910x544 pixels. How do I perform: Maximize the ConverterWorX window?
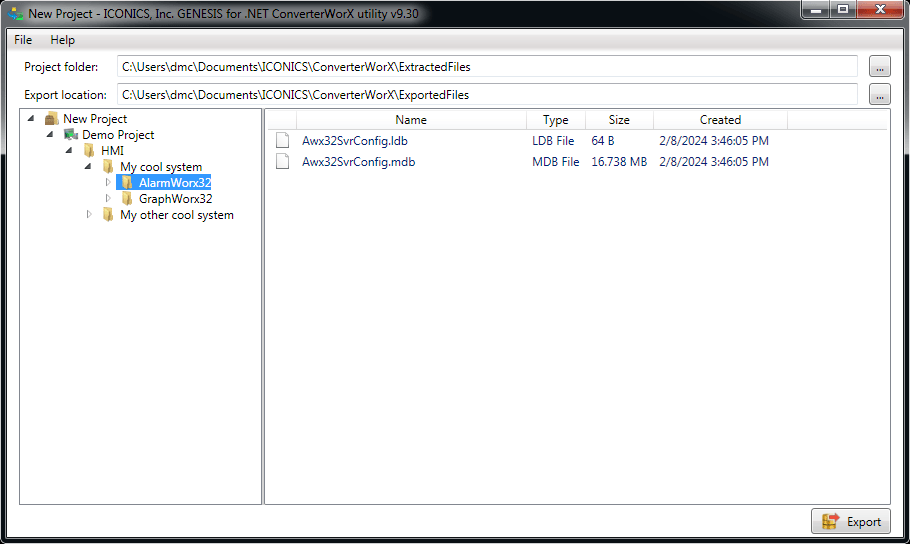843,9
